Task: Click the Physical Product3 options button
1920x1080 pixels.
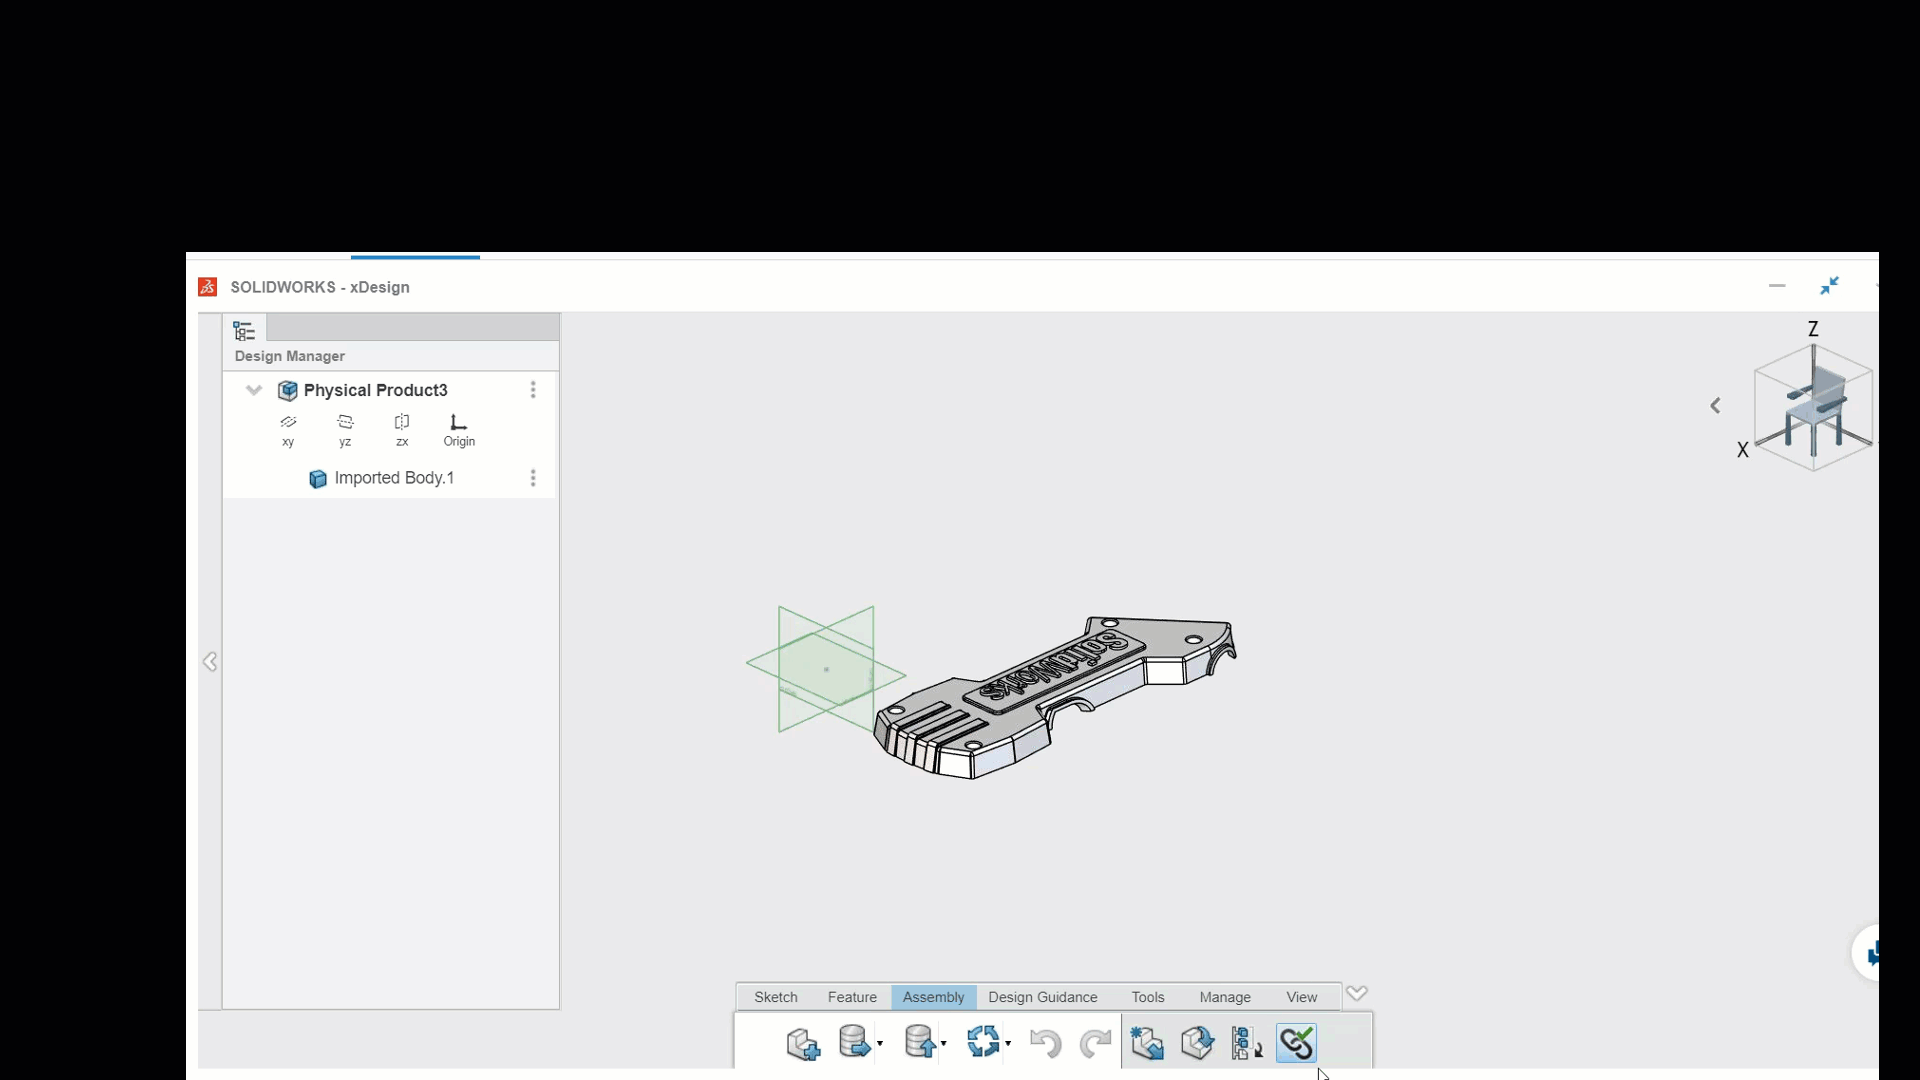Action: tap(533, 390)
